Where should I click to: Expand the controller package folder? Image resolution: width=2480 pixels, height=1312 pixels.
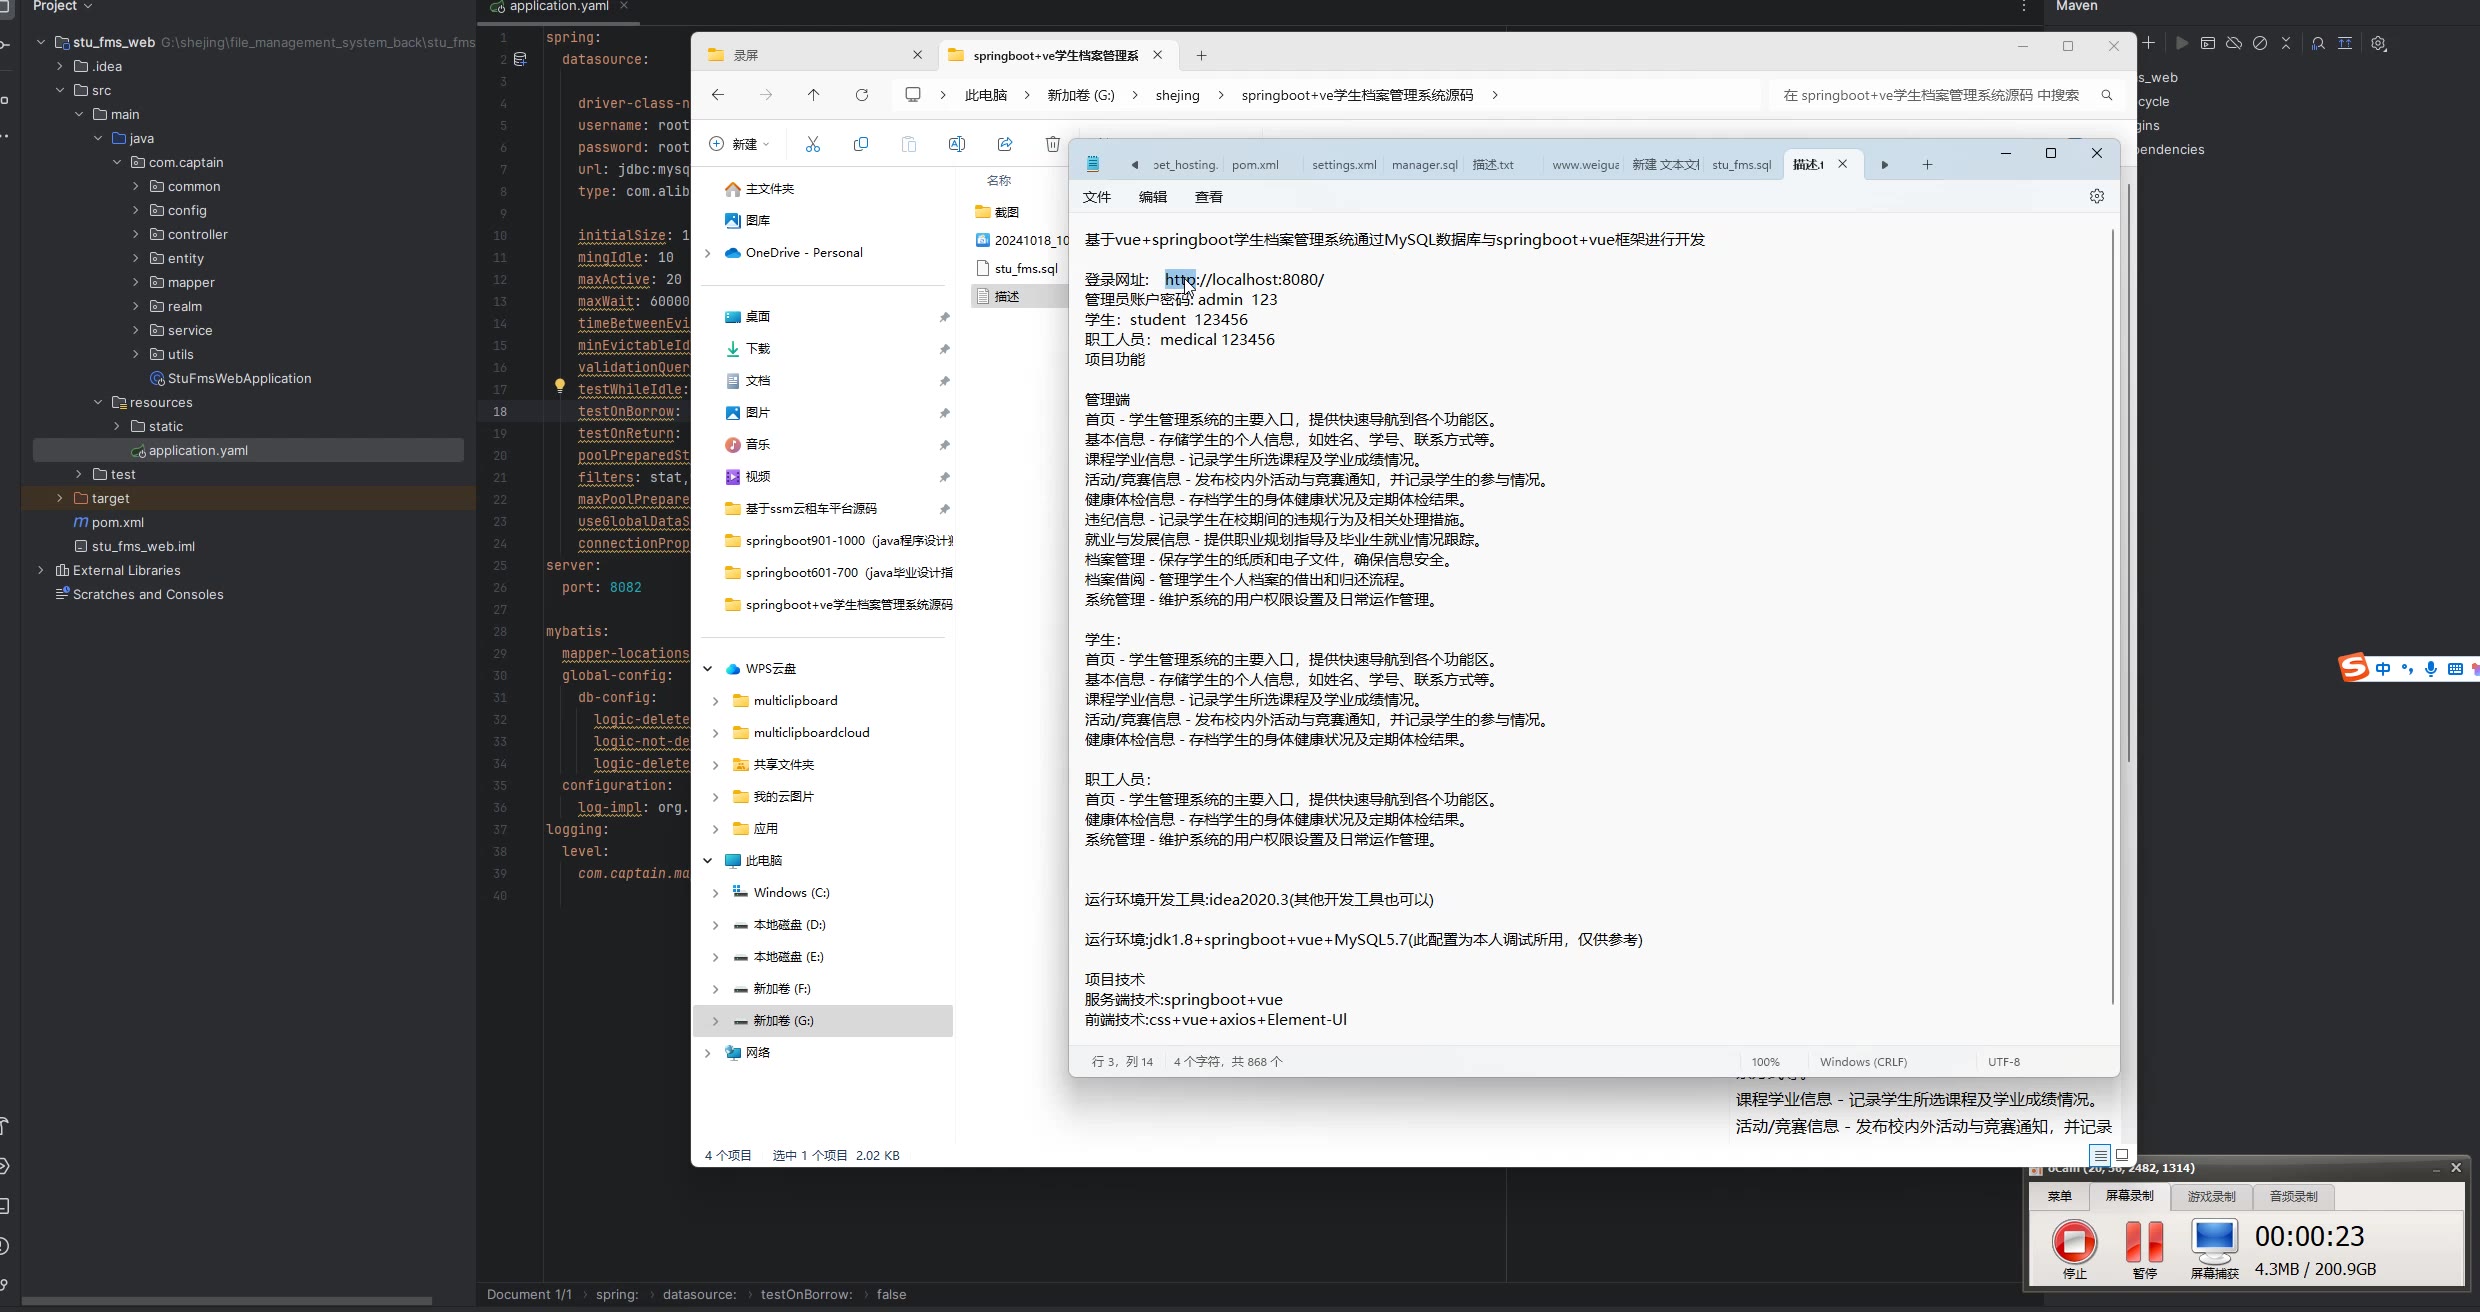[136, 234]
